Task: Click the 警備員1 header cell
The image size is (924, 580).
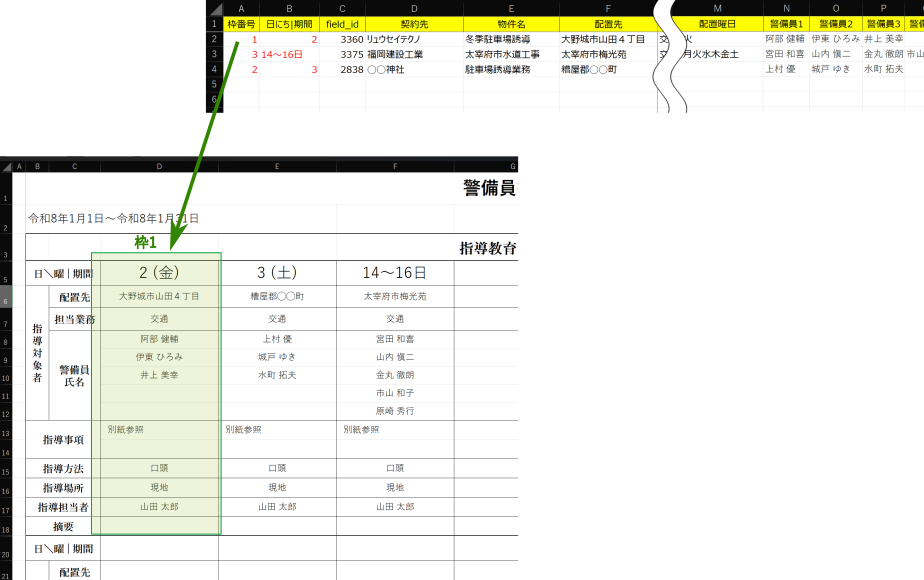Action: (x=786, y=23)
